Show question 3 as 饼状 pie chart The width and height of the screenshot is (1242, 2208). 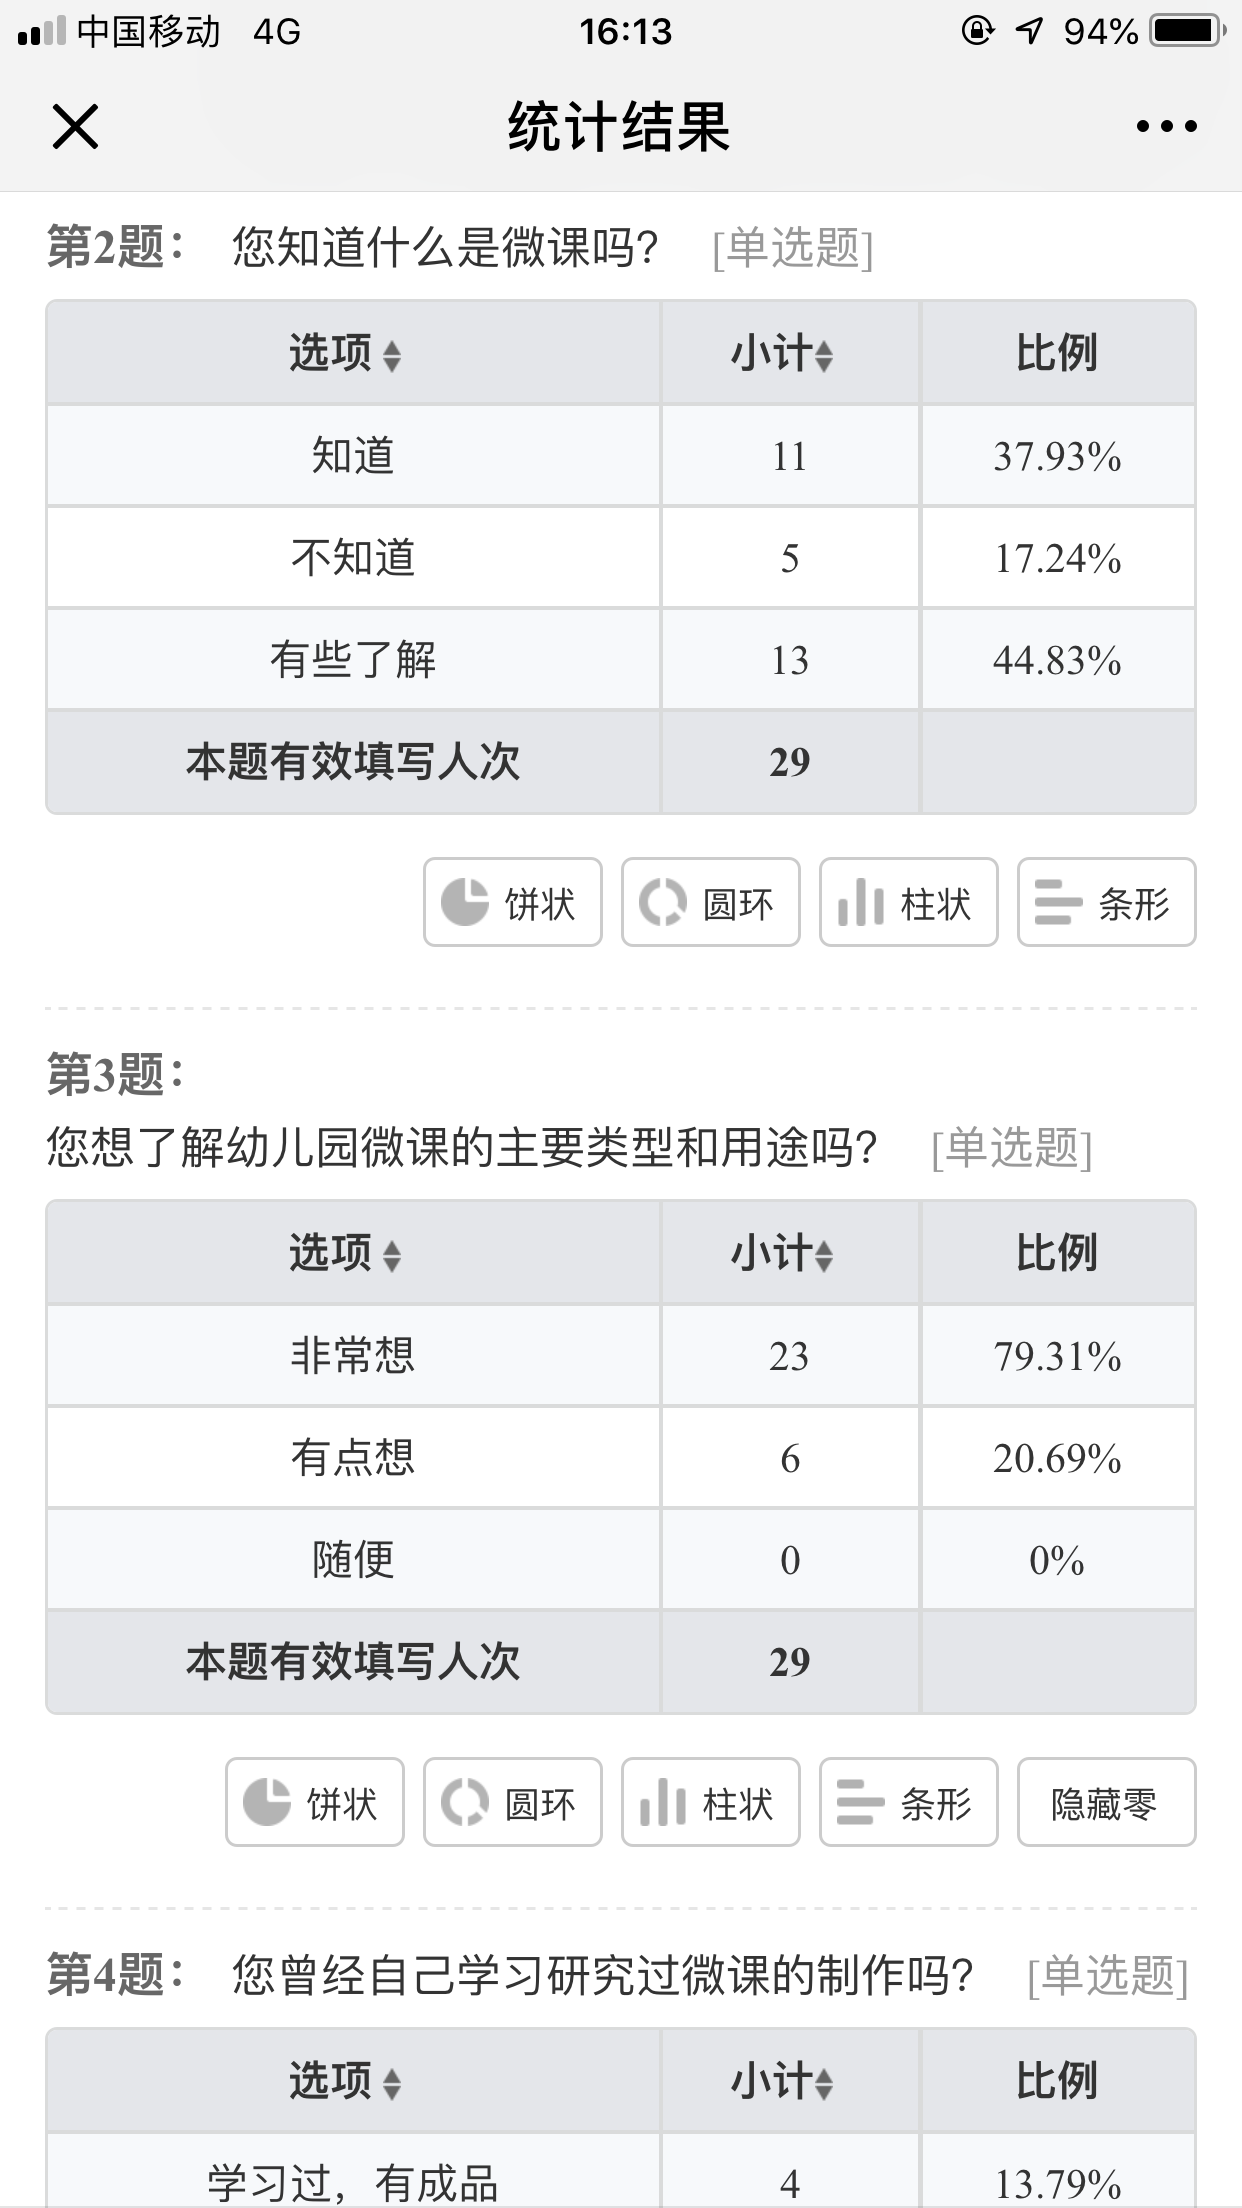[314, 1802]
